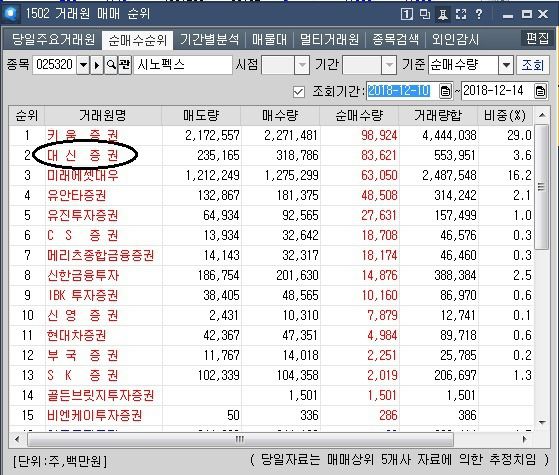Select IBK 투자증권 broker row
The width and height of the screenshot is (559, 475).
point(83,295)
